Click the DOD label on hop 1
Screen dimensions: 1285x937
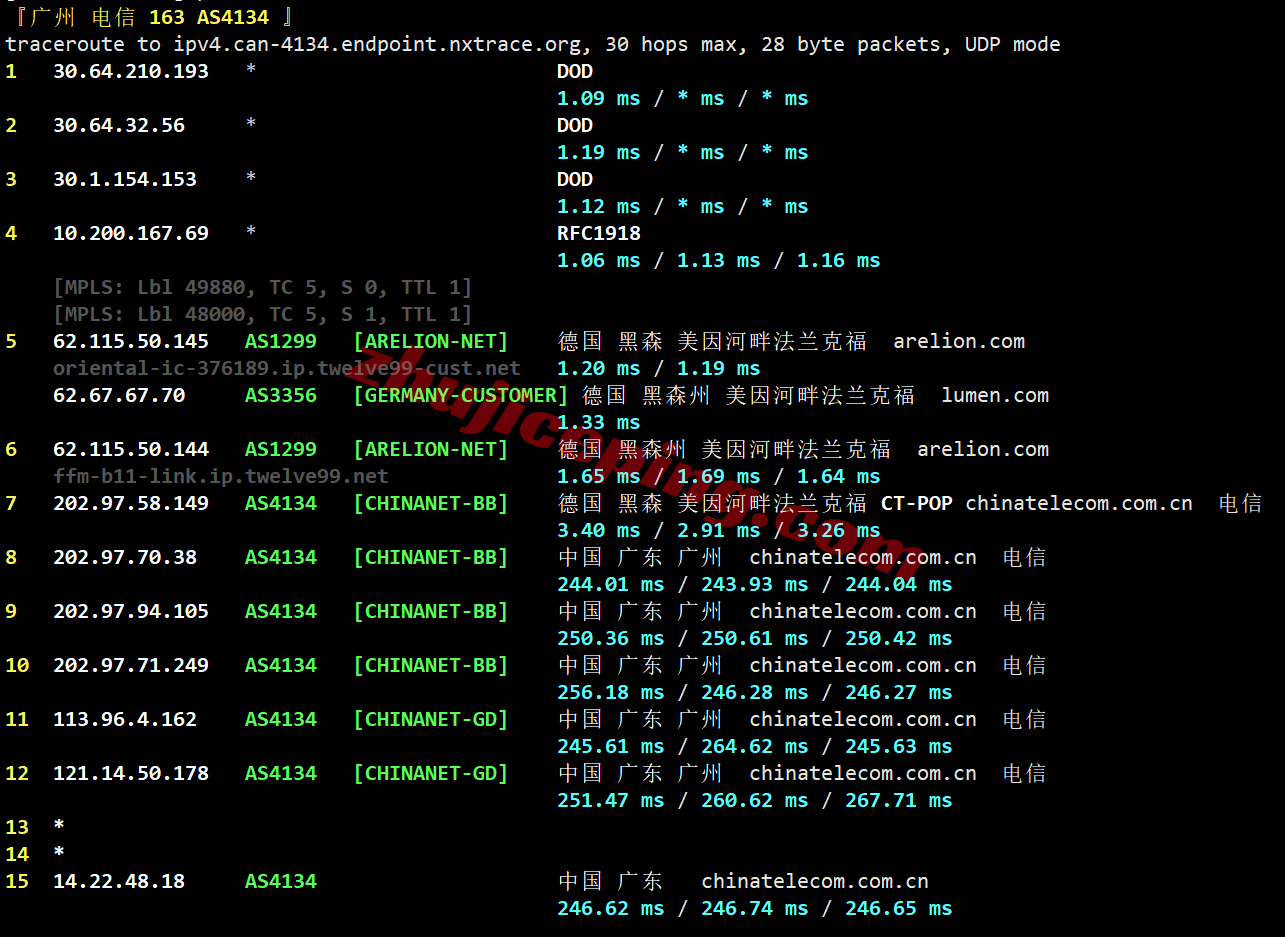[x=575, y=71]
